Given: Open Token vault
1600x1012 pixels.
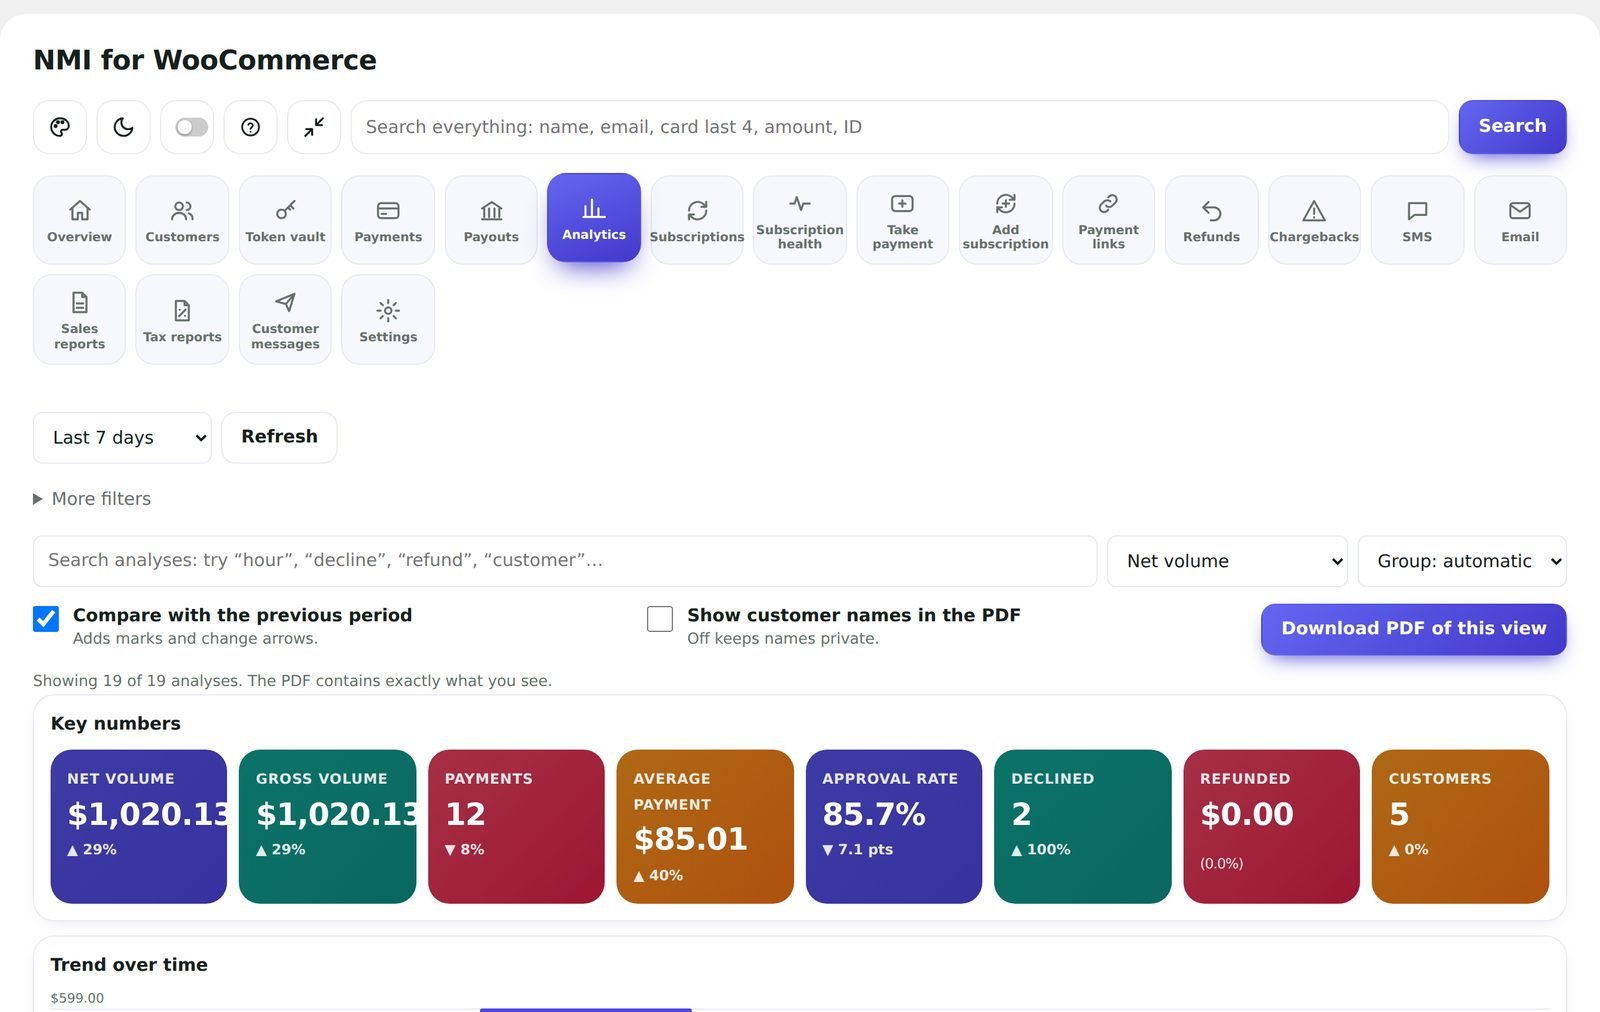Looking at the screenshot, I should click(285, 220).
